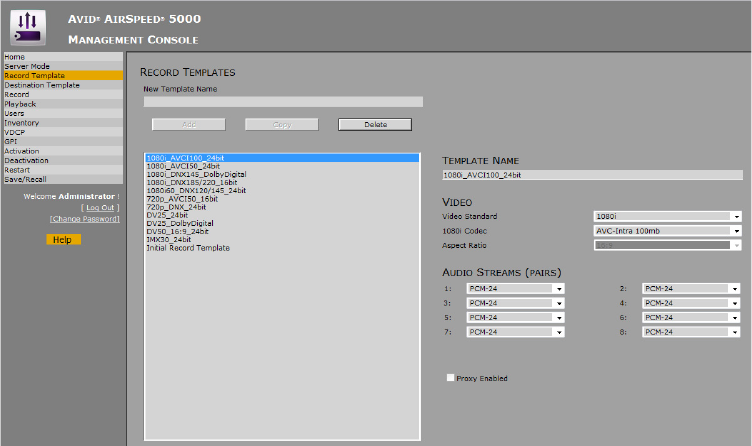Open the Aspect Ratio dropdown
Screen dimensions: 752x446
coord(668,245)
